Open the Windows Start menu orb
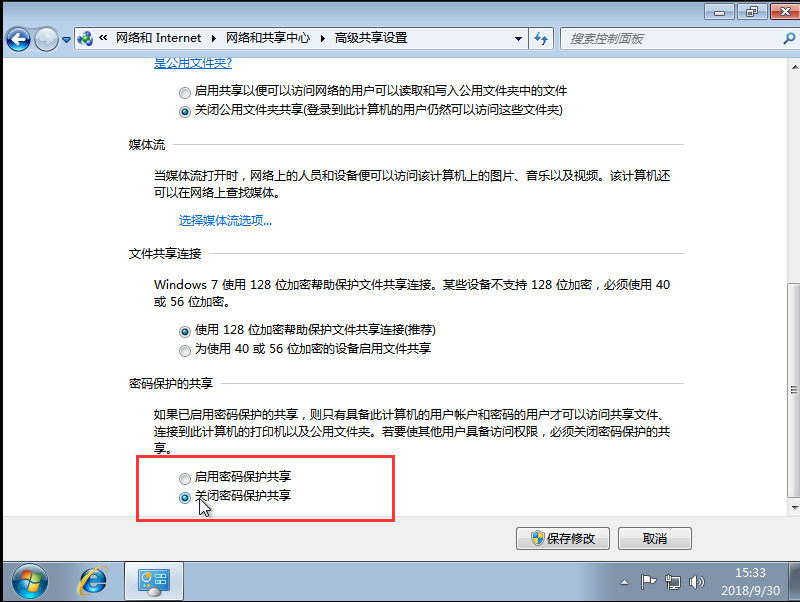Screen dimensions: 800x602 (28, 580)
